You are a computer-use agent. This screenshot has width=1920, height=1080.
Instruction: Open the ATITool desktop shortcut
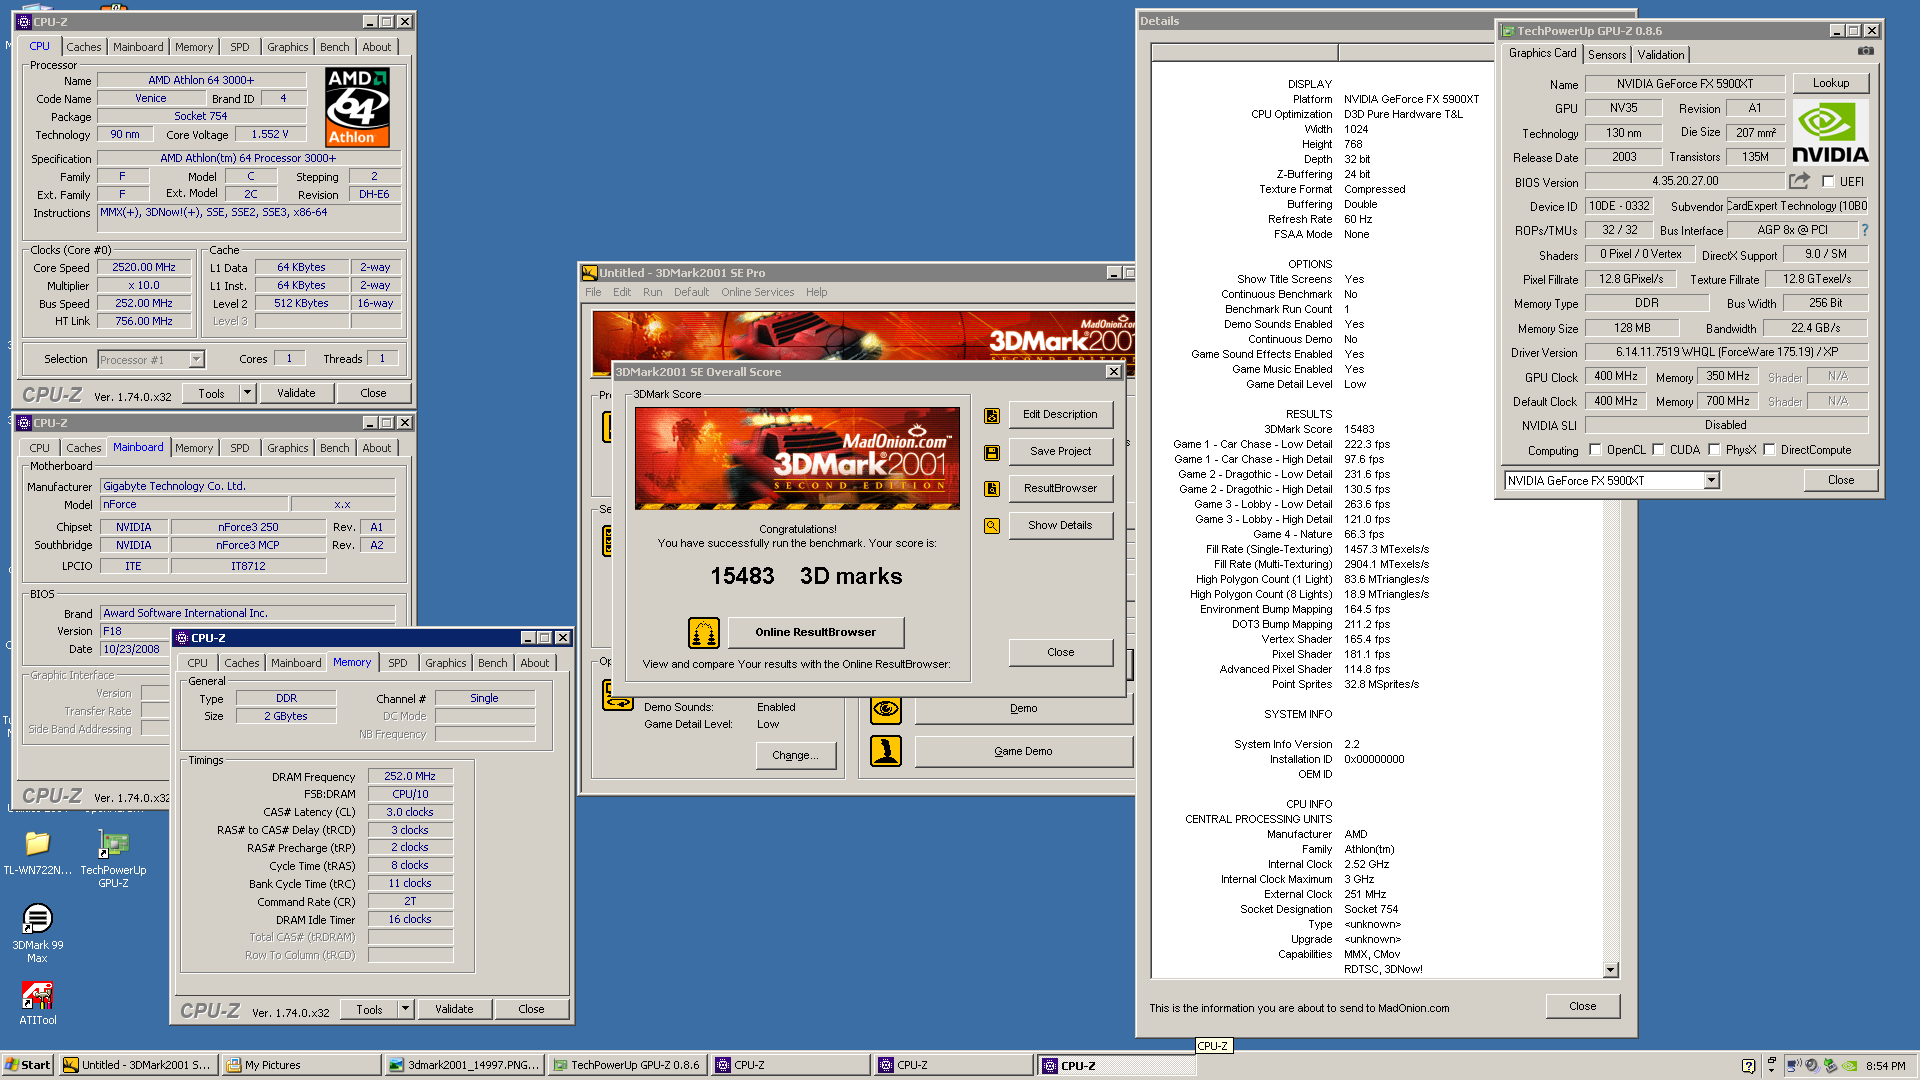[37, 1003]
